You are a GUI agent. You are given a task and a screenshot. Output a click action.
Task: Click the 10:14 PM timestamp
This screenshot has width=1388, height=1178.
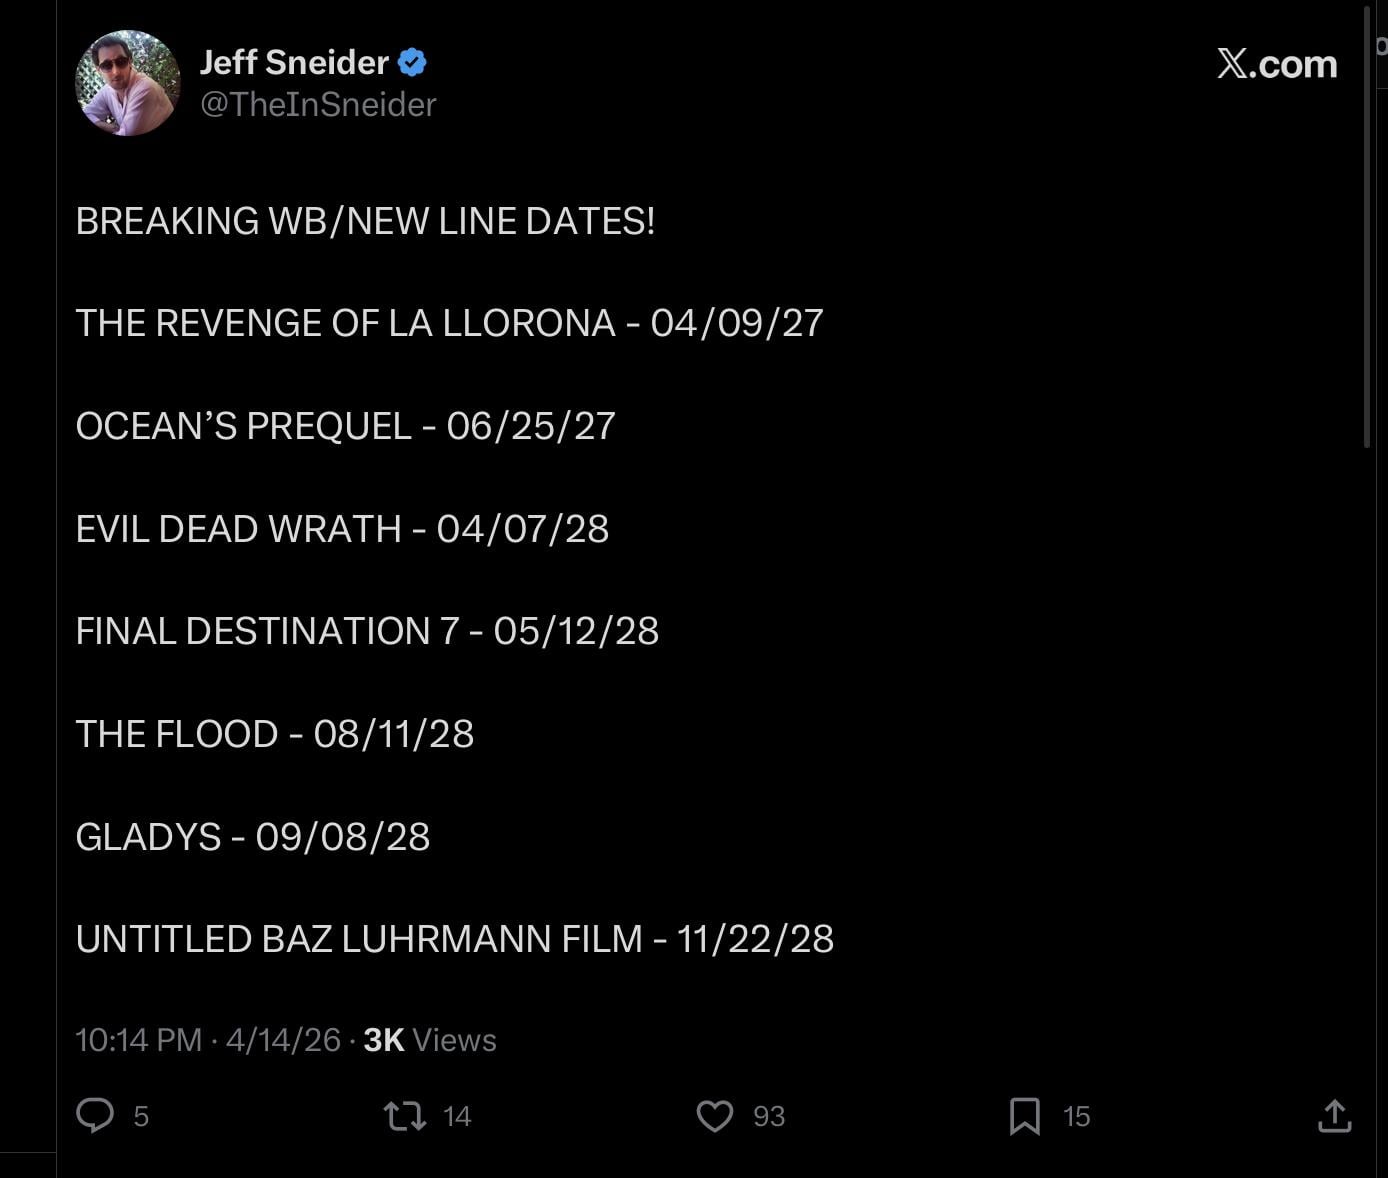[138, 1040]
